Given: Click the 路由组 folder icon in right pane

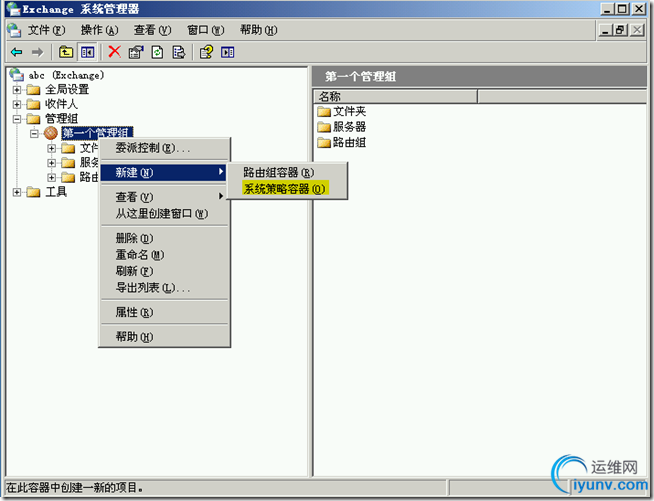Looking at the screenshot, I should click(324, 143).
